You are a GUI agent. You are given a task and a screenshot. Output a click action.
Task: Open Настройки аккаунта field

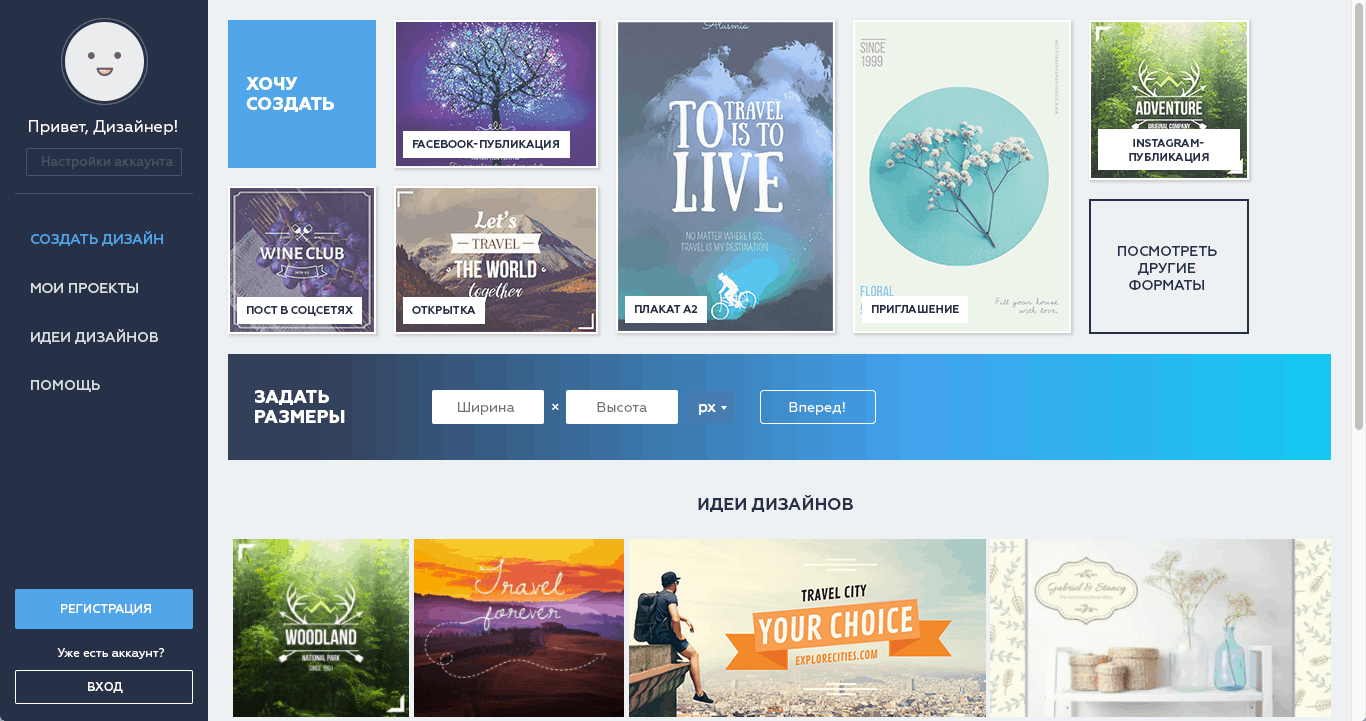104,161
